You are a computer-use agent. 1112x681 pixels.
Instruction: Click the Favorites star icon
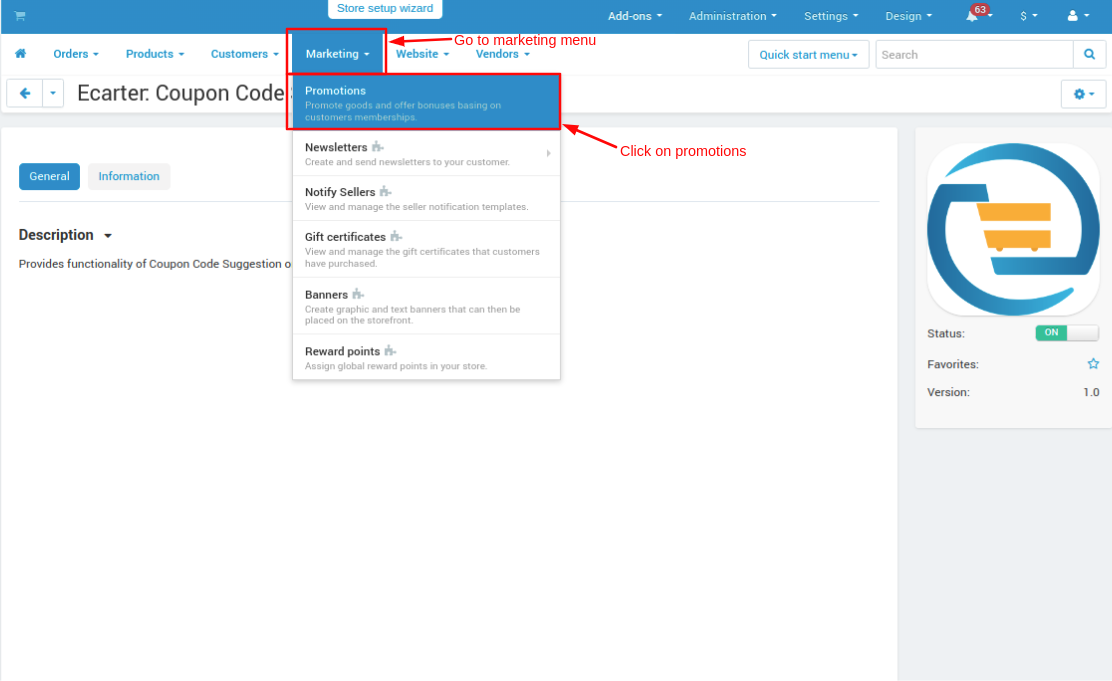coord(1093,364)
